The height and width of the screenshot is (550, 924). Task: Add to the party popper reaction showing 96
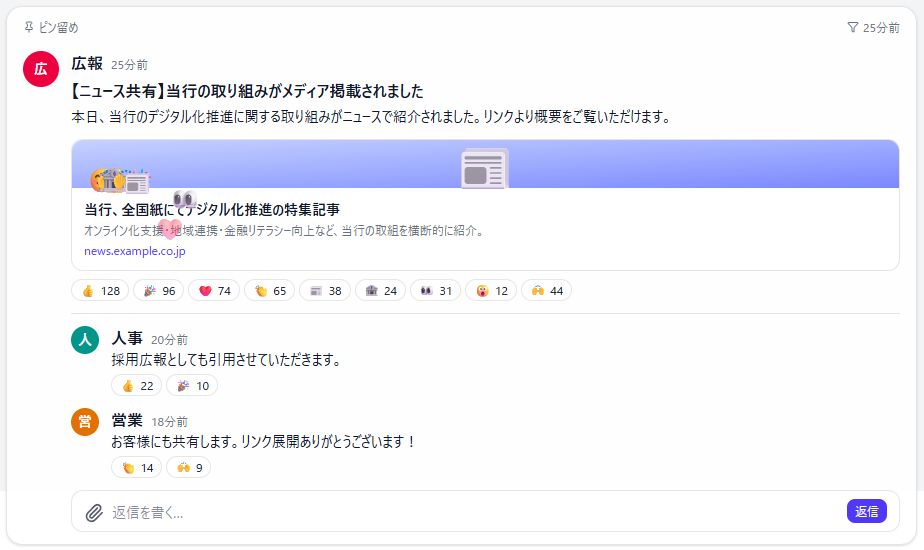(159, 291)
